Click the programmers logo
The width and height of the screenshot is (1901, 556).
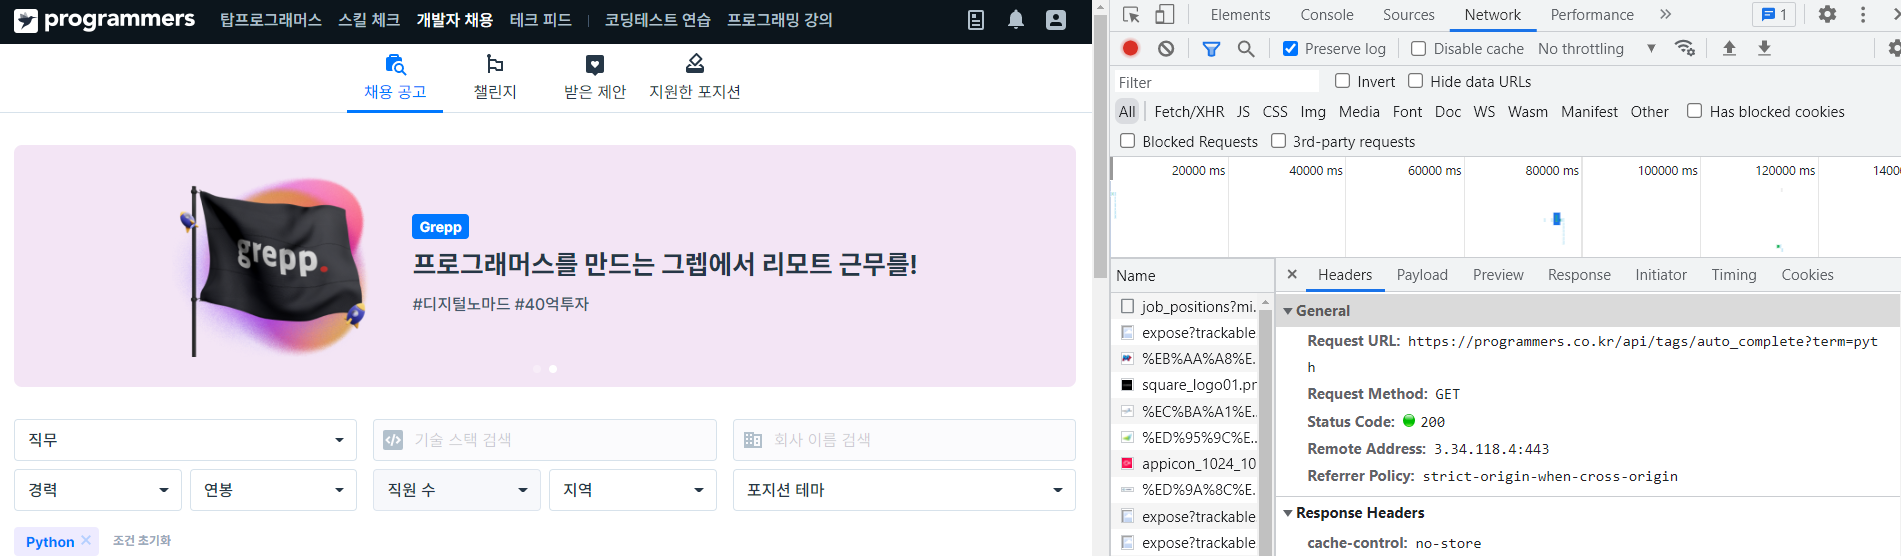pos(104,20)
